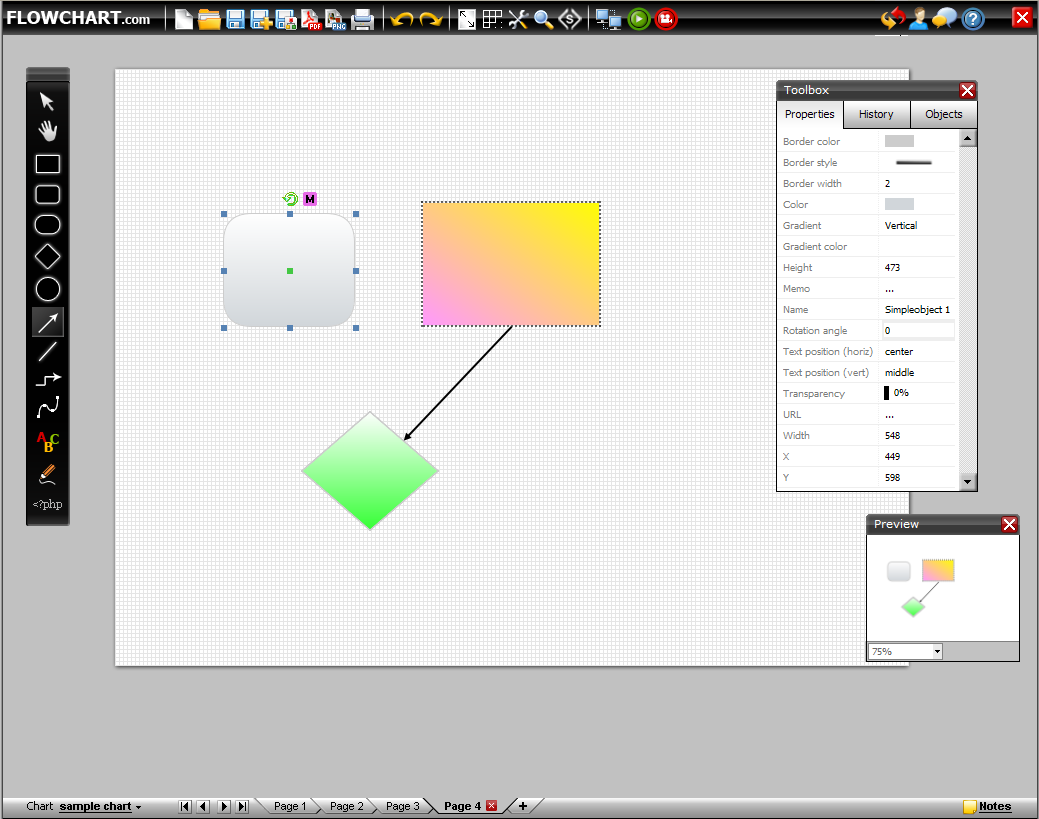Switch to the History tab
The image size is (1039, 819).
tap(876, 114)
